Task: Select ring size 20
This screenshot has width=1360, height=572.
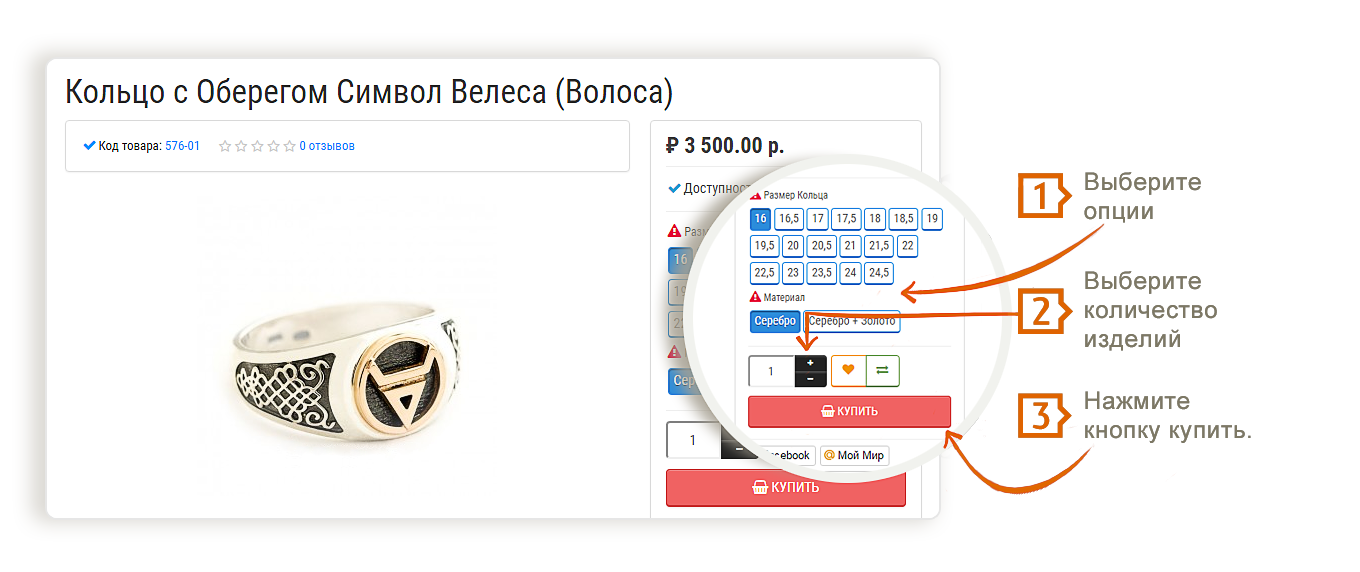Action: 792,246
